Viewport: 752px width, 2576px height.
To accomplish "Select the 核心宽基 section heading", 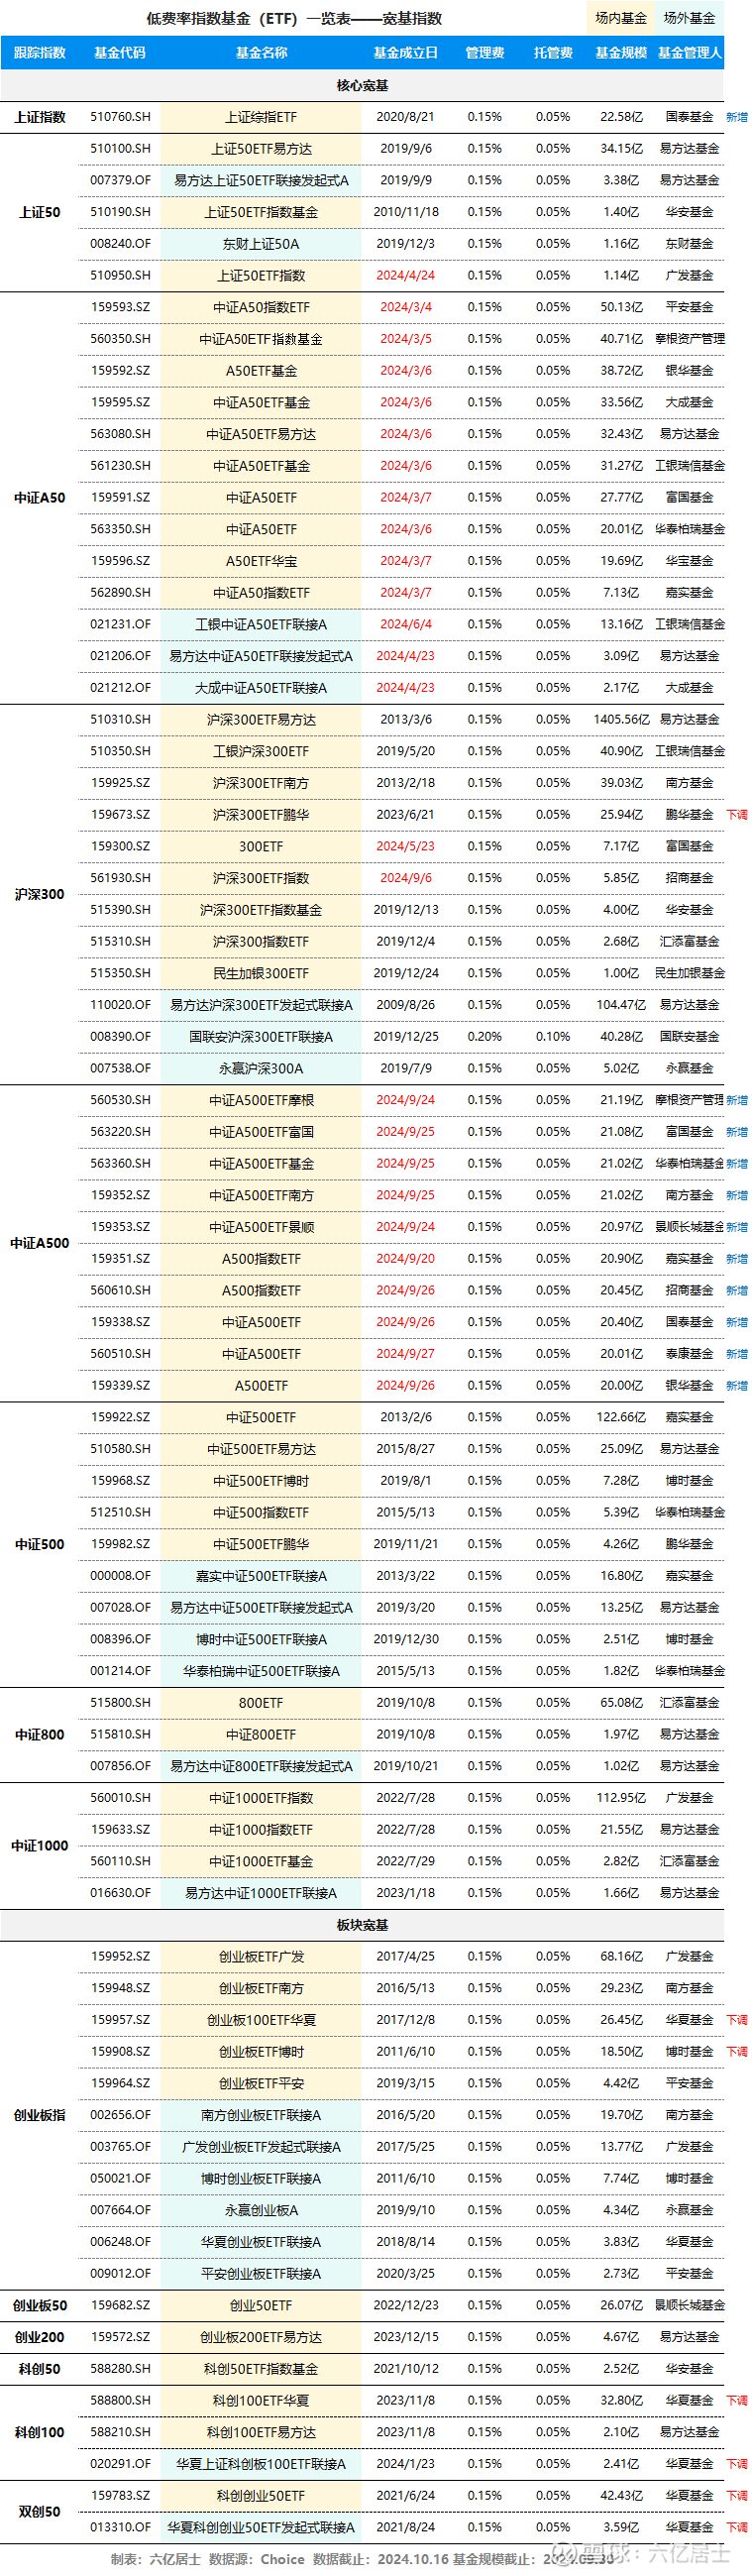I will (x=362, y=85).
